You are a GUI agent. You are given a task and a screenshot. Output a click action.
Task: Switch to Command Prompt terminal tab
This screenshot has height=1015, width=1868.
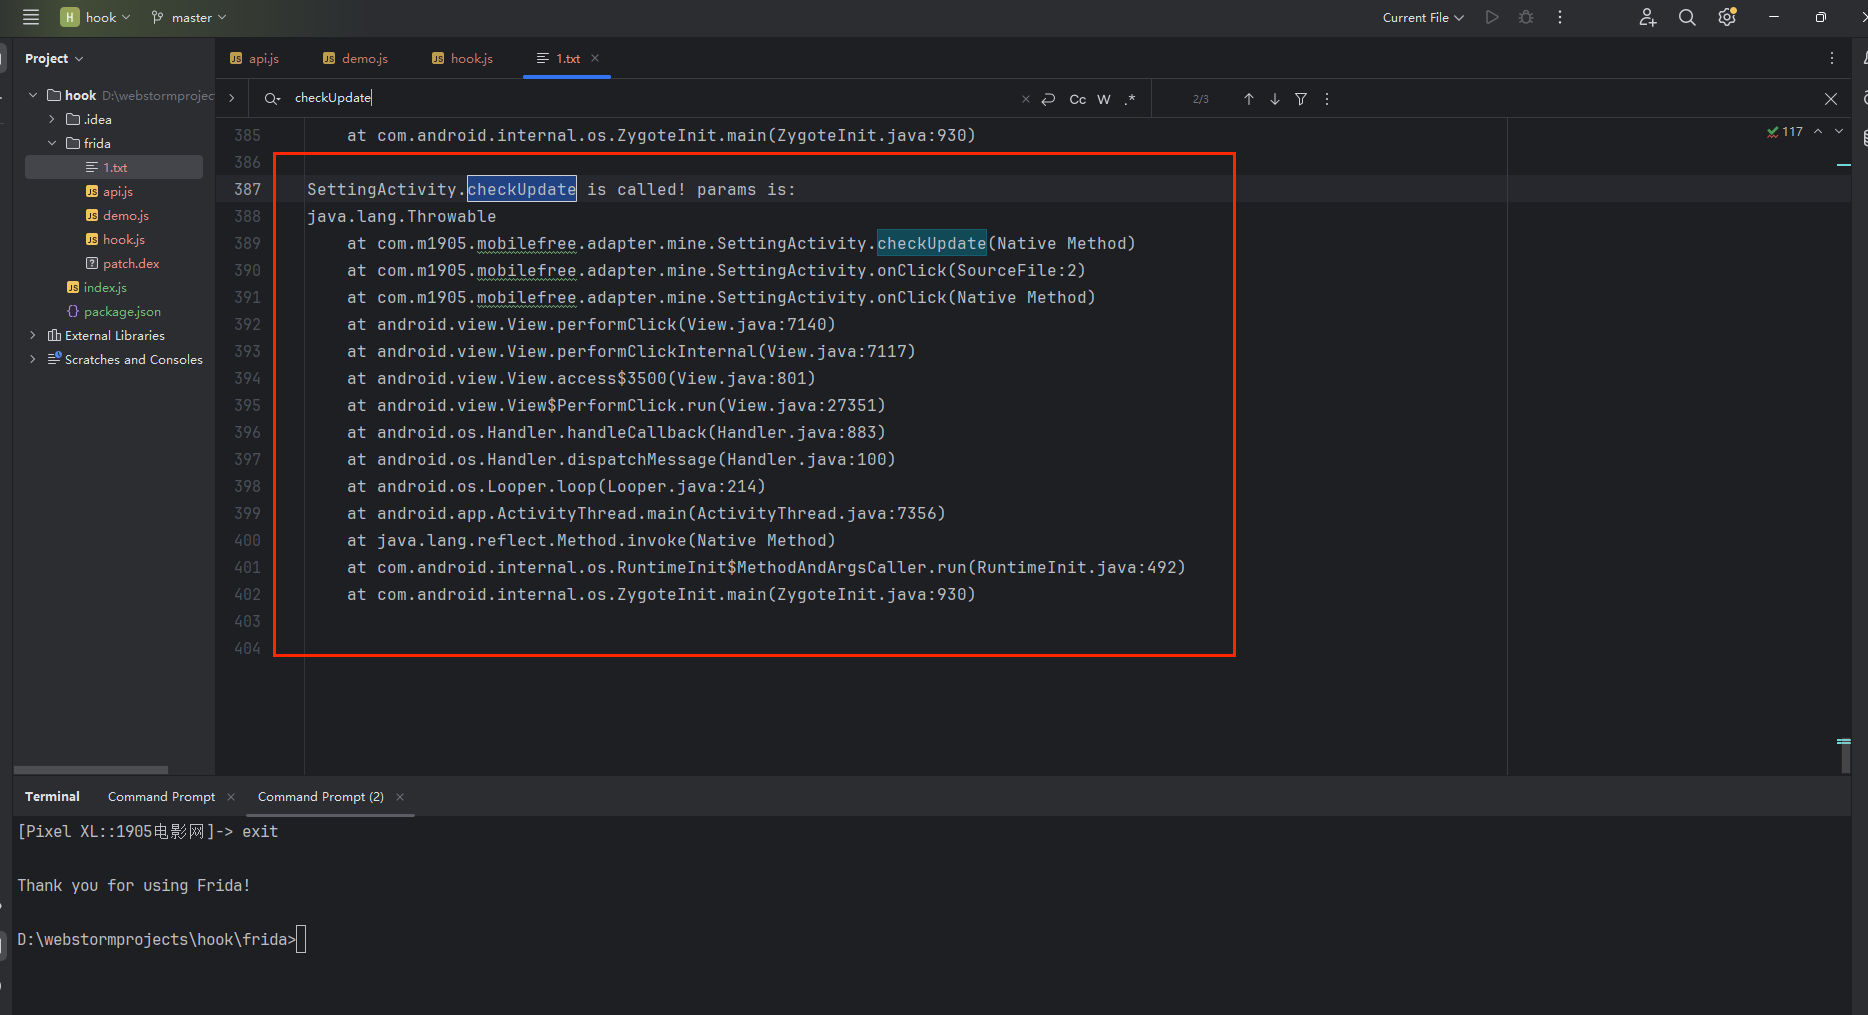tap(161, 796)
